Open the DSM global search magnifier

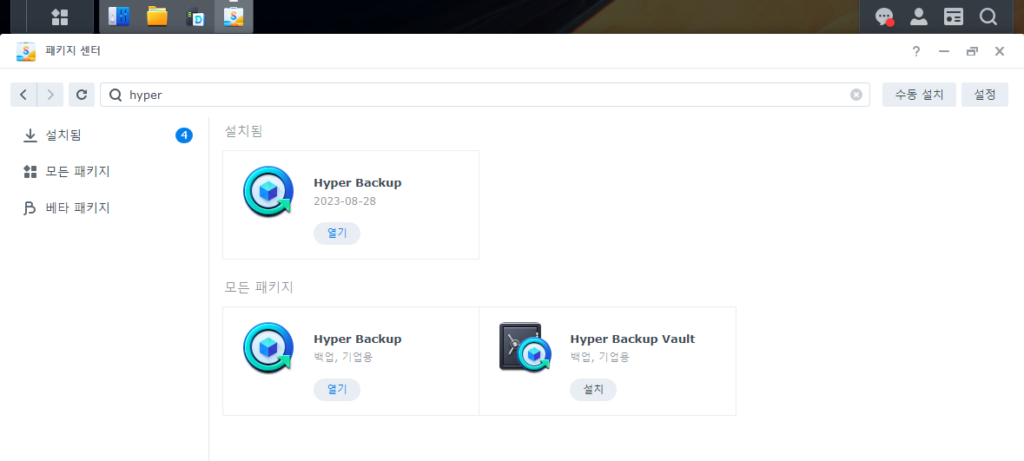[989, 17]
